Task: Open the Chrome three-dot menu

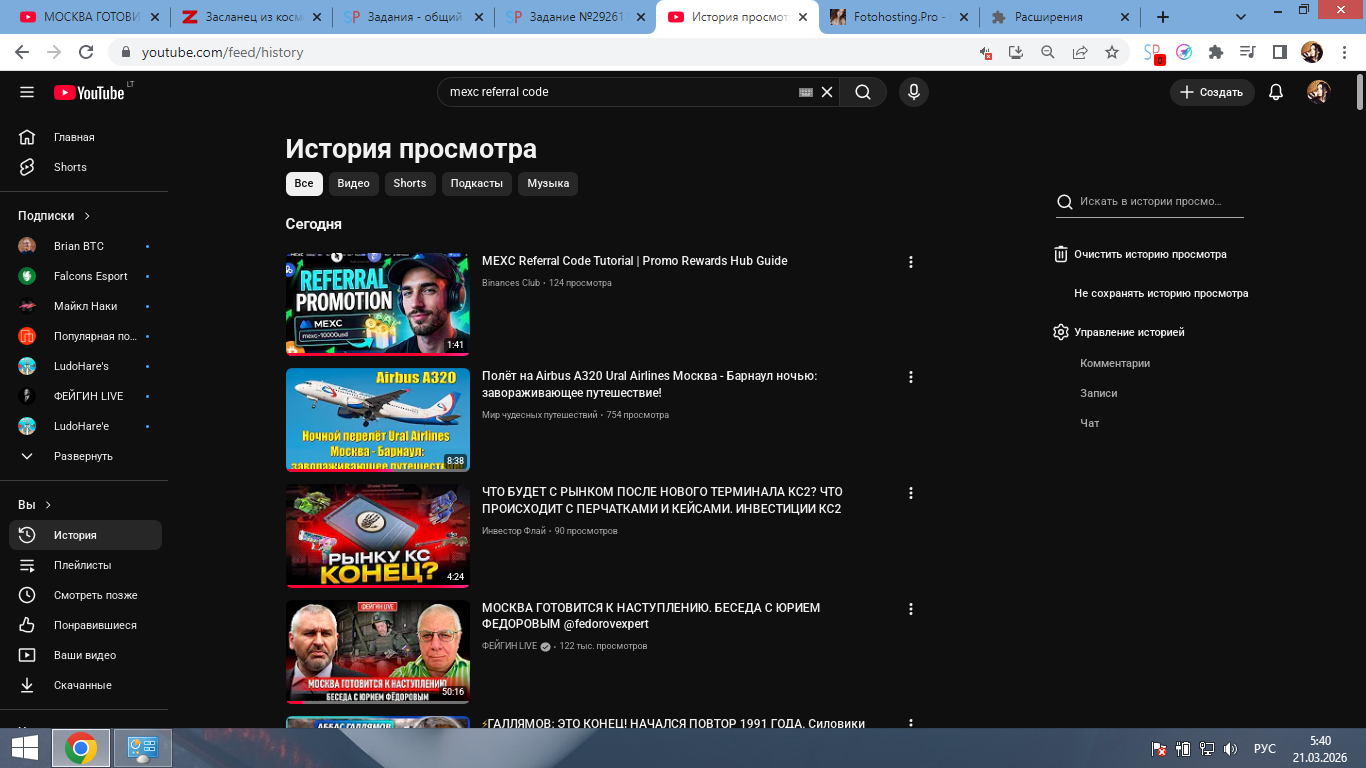Action: (1346, 52)
